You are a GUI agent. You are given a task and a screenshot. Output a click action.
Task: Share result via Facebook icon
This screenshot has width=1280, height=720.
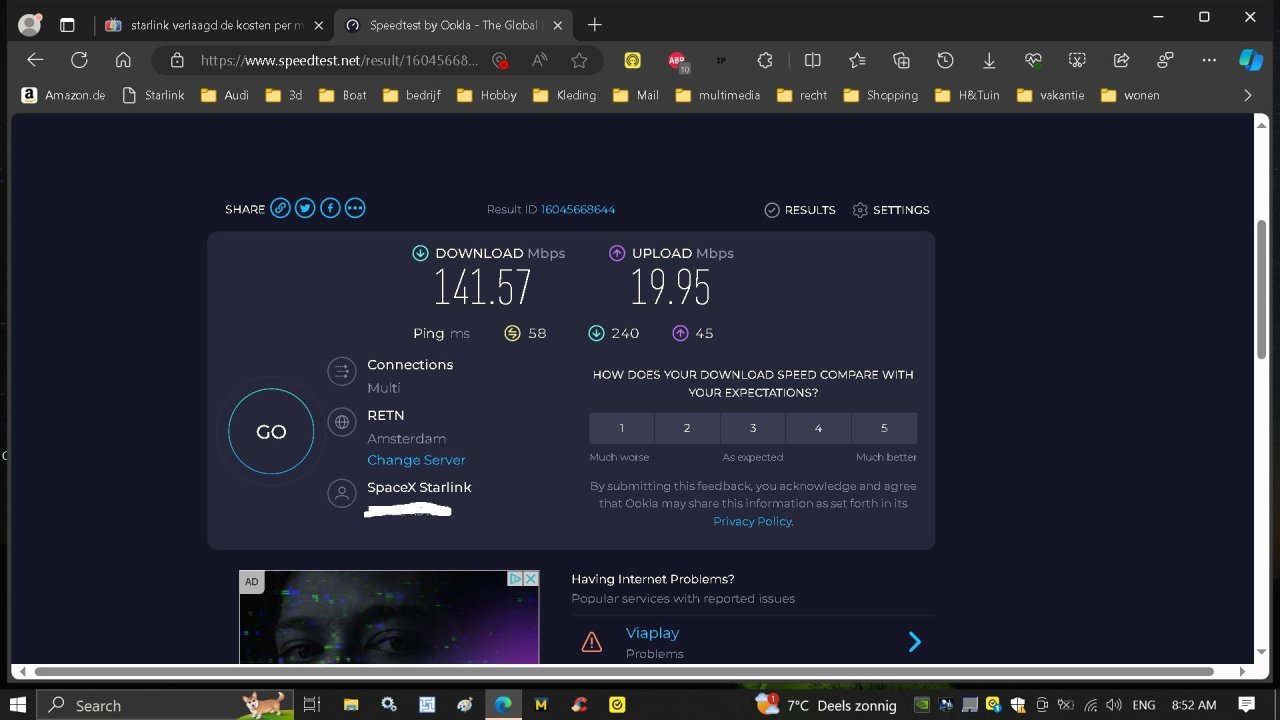tap(330, 208)
